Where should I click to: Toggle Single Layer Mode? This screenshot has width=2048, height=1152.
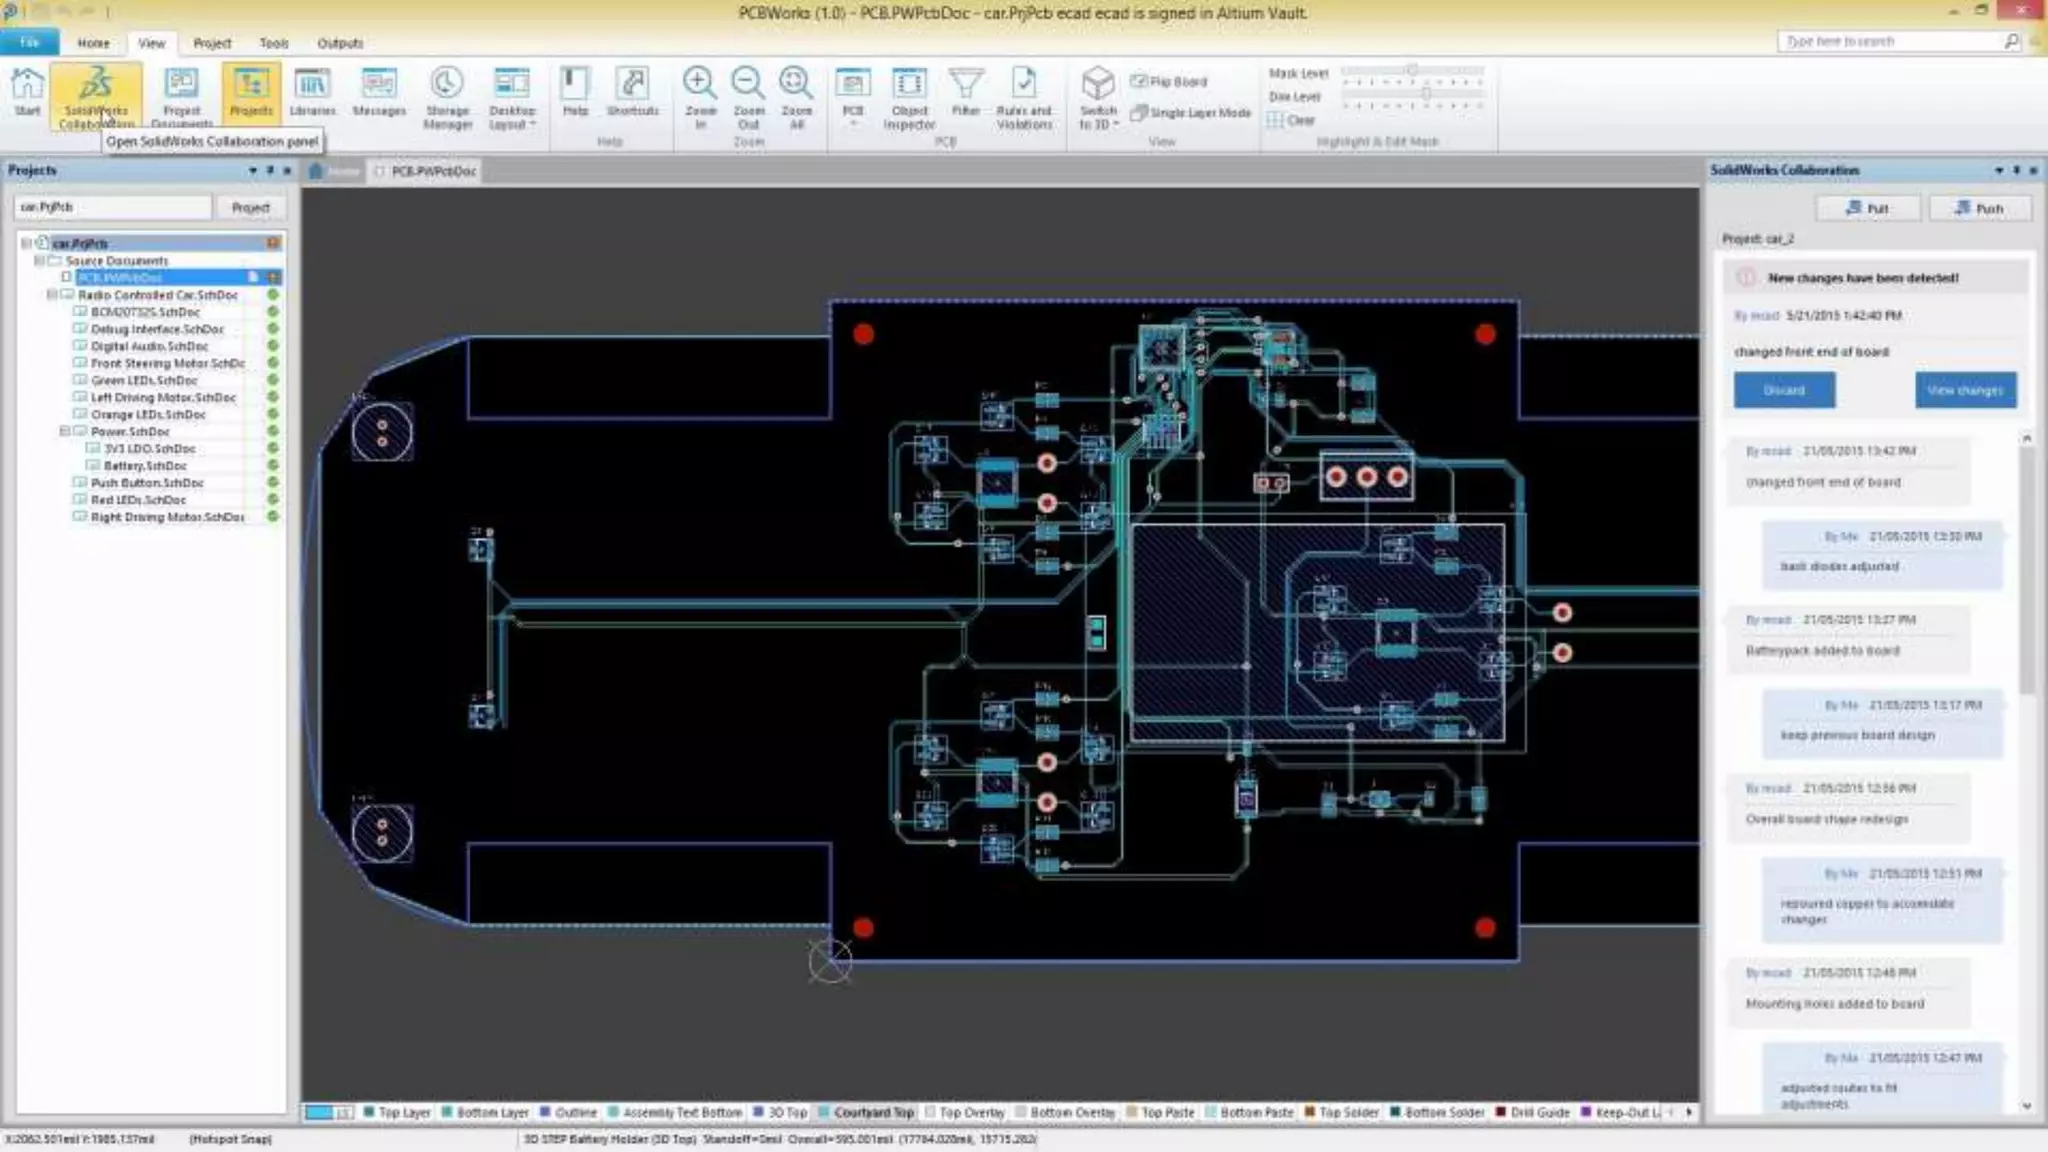[1190, 113]
